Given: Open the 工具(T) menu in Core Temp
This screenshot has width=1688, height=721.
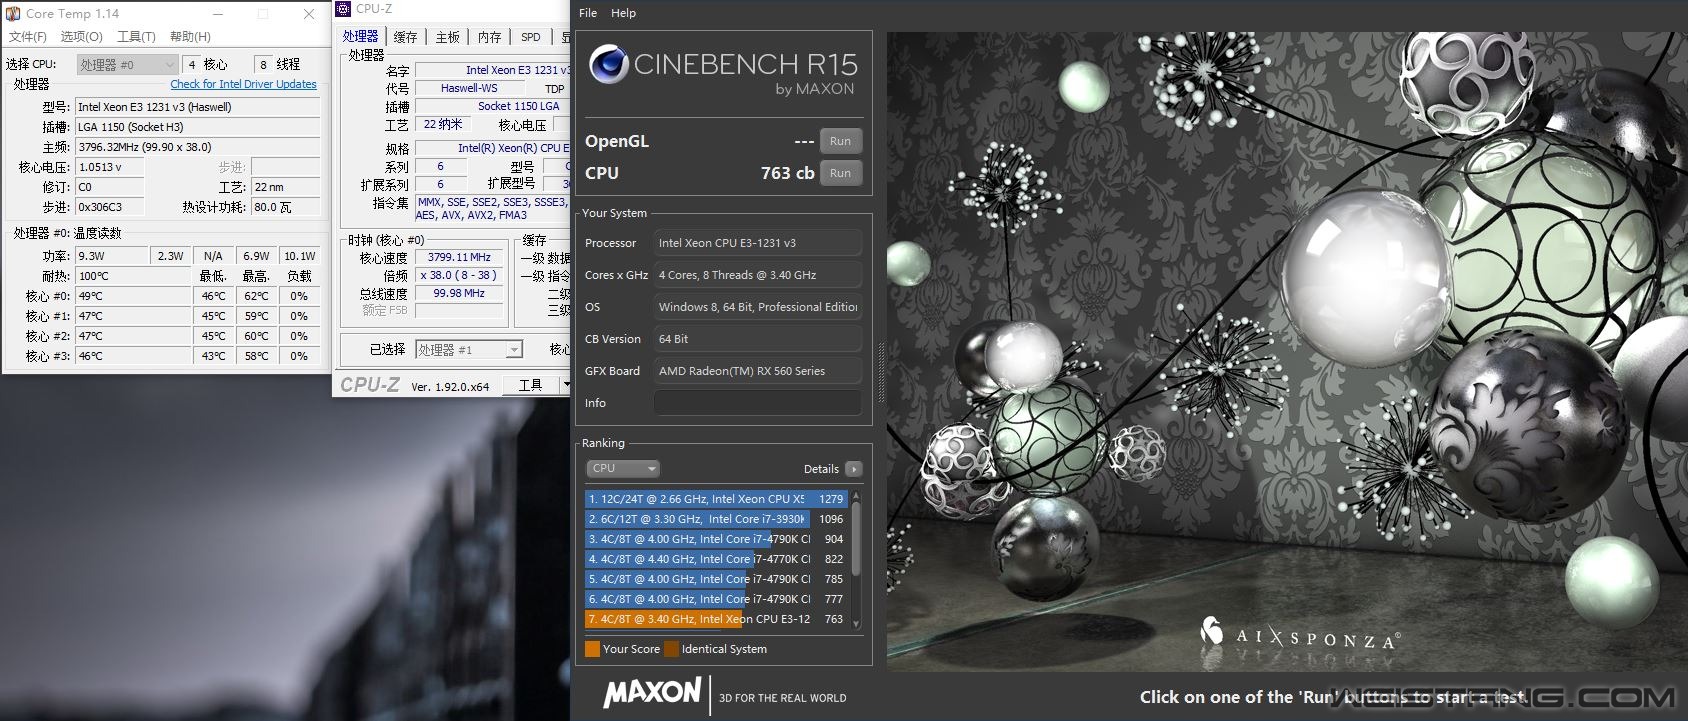Looking at the screenshot, I should pyautogui.click(x=137, y=36).
